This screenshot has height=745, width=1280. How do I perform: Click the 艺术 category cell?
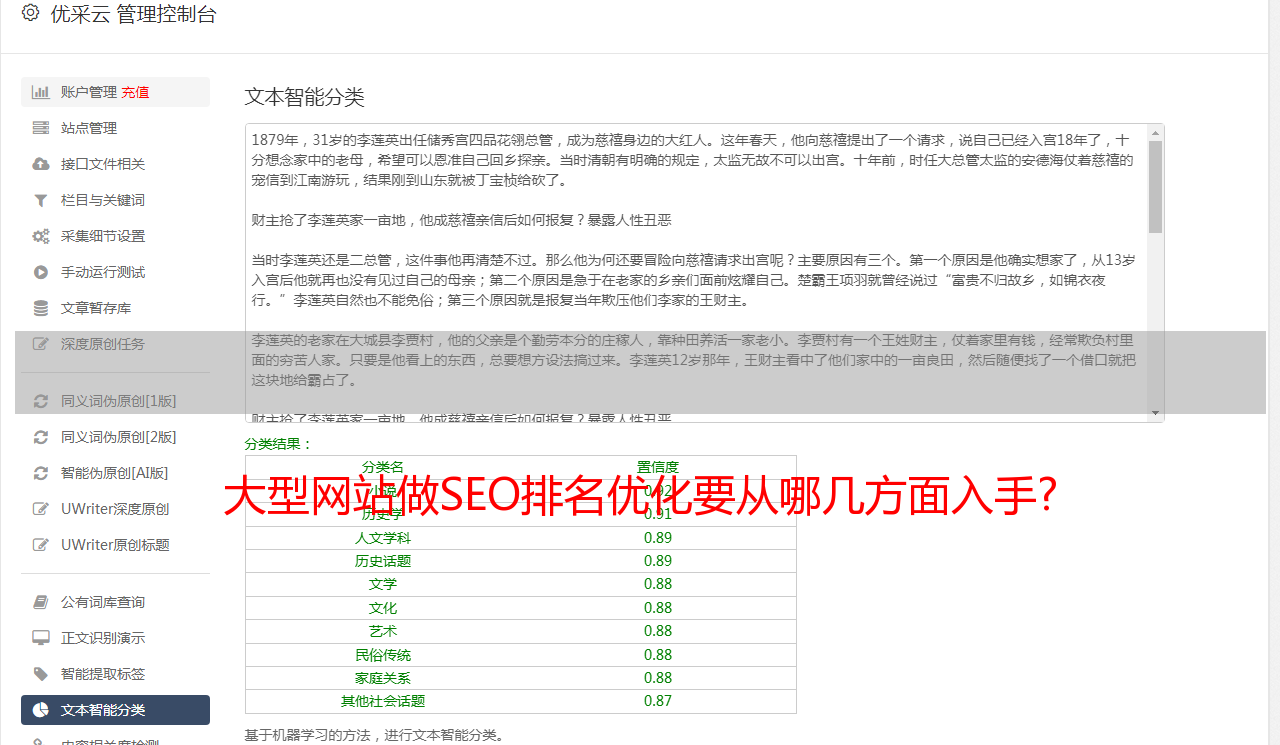[383, 631]
